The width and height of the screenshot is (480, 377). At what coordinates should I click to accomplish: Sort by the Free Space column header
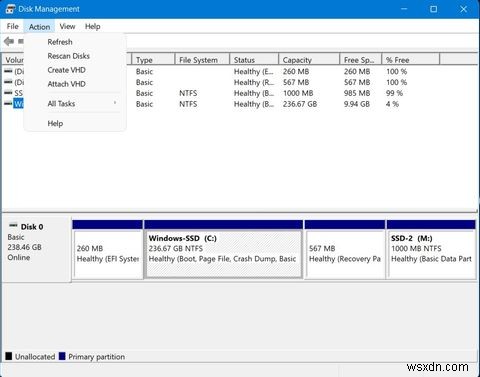pos(361,60)
